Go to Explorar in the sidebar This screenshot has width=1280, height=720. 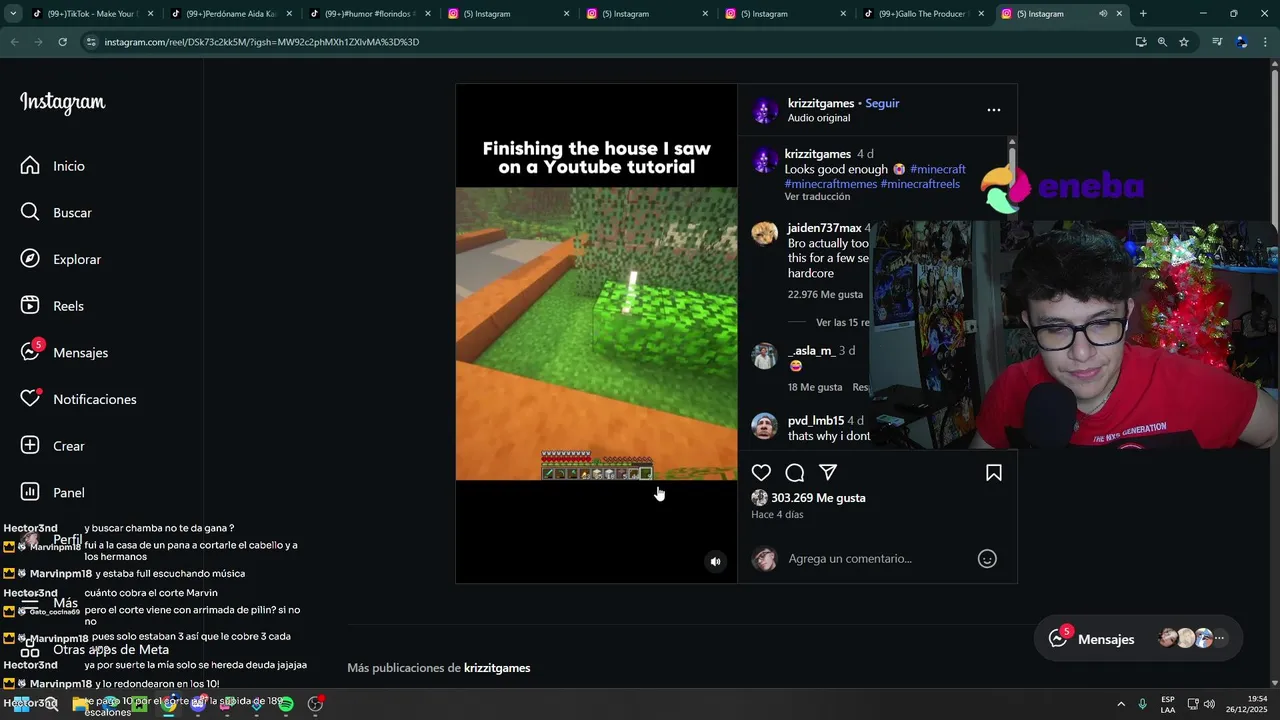click(60, 259)
